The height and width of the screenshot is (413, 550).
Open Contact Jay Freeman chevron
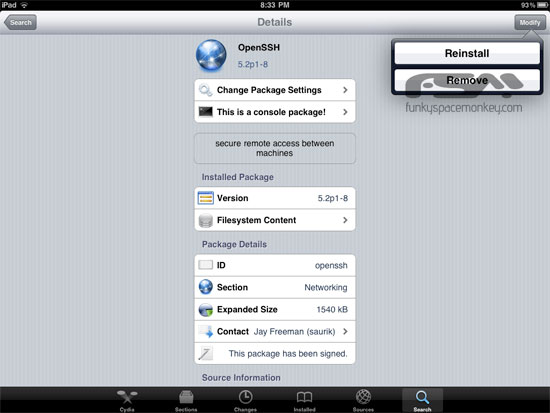[x=345, y=331]
